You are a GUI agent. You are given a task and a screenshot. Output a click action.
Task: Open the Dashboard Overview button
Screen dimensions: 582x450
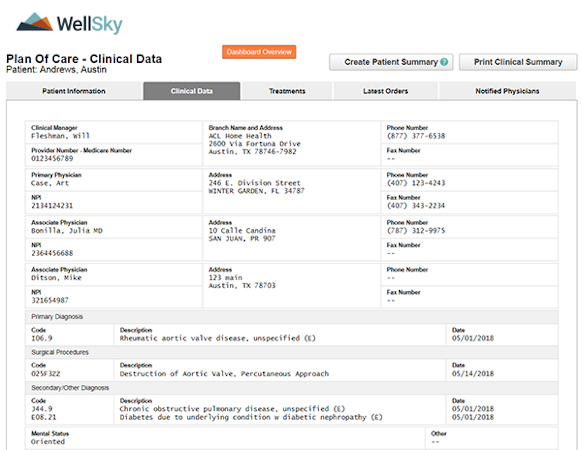point(259,52)
